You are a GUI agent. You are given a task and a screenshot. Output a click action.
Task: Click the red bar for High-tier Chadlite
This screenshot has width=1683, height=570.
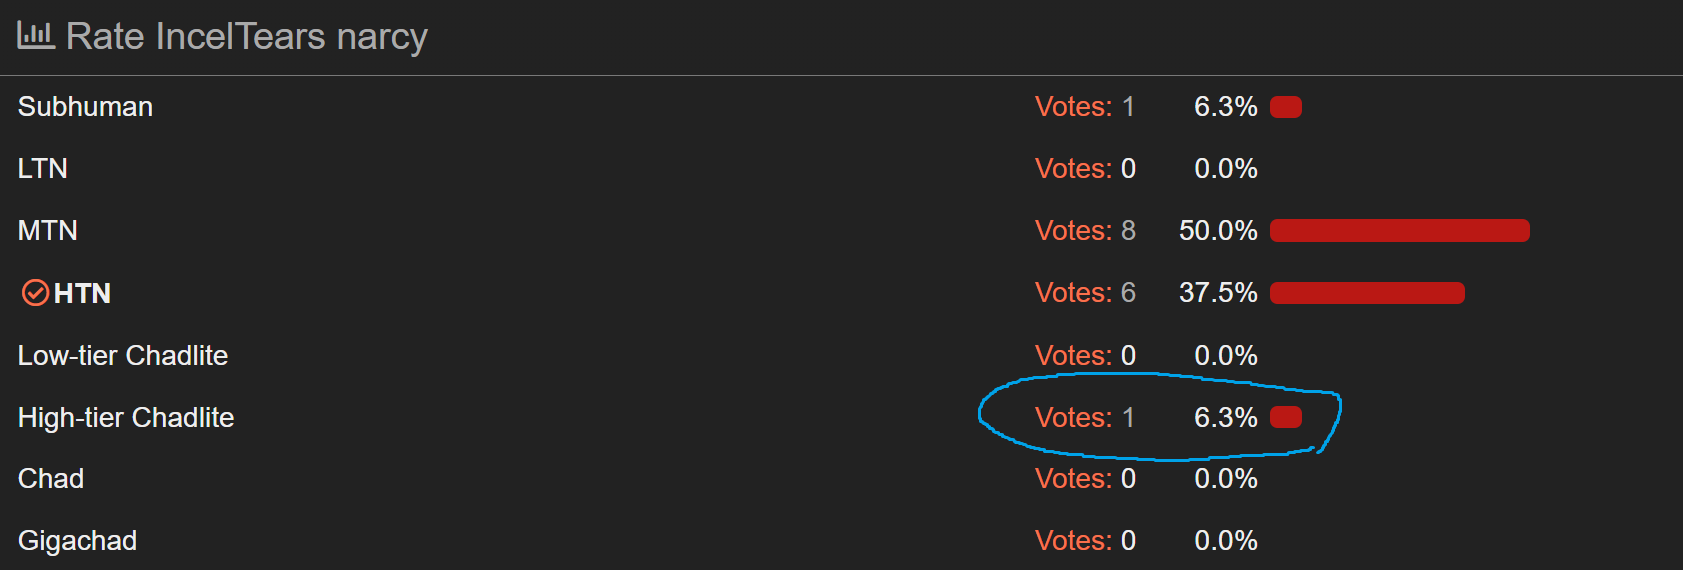coord(1286,418)
